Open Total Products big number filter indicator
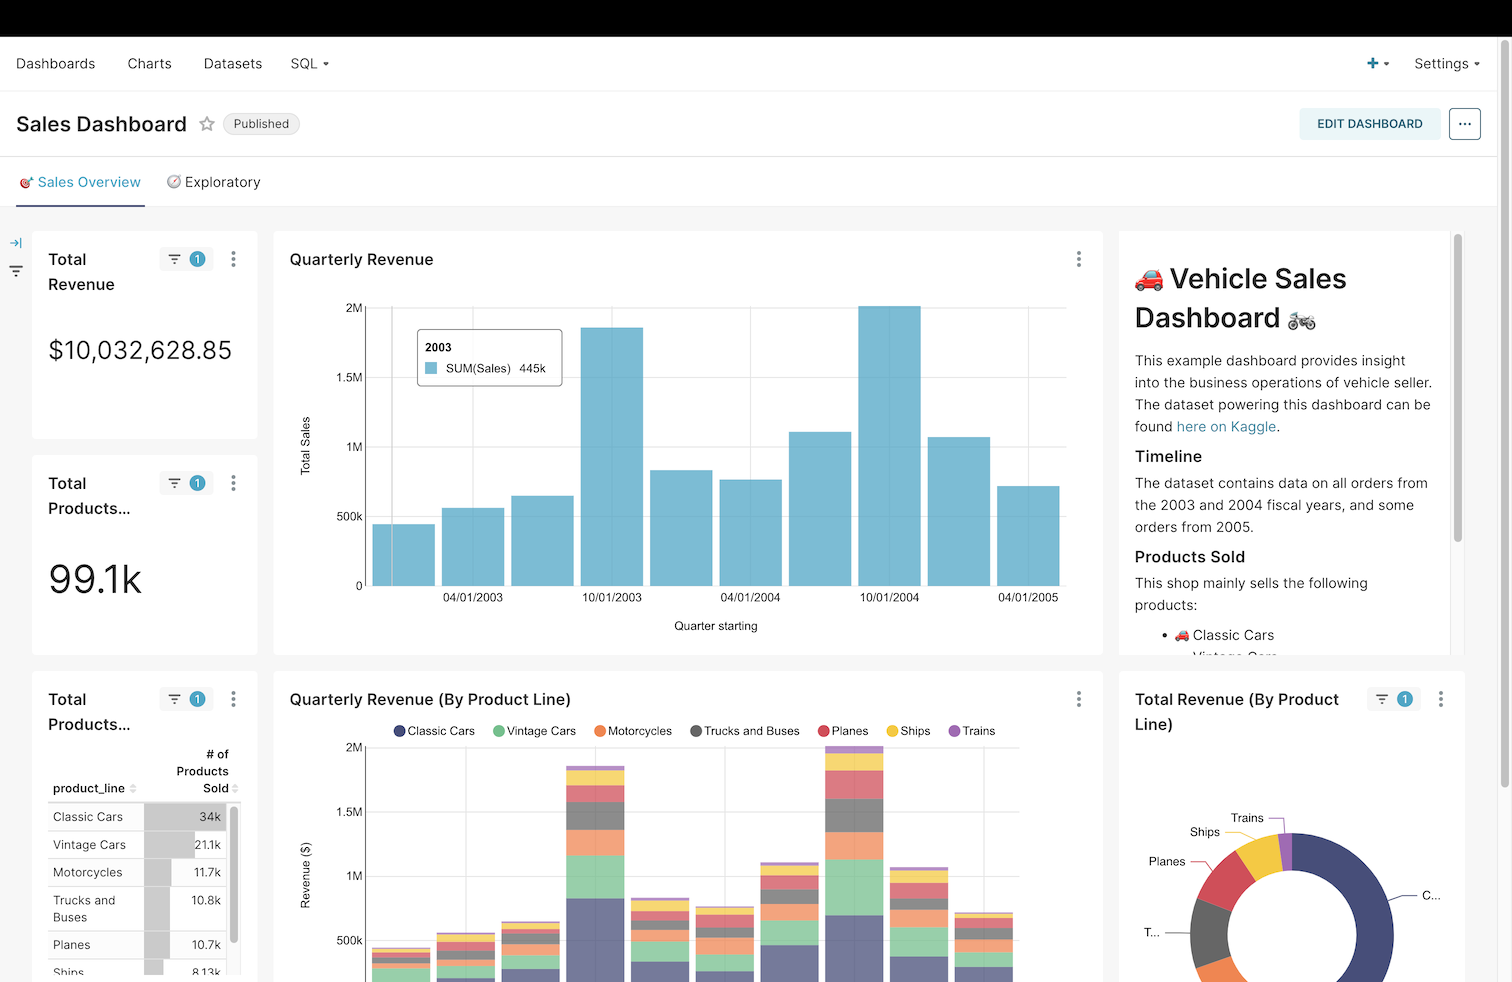Screen dimensions: 1512x982 click(187, 483)
